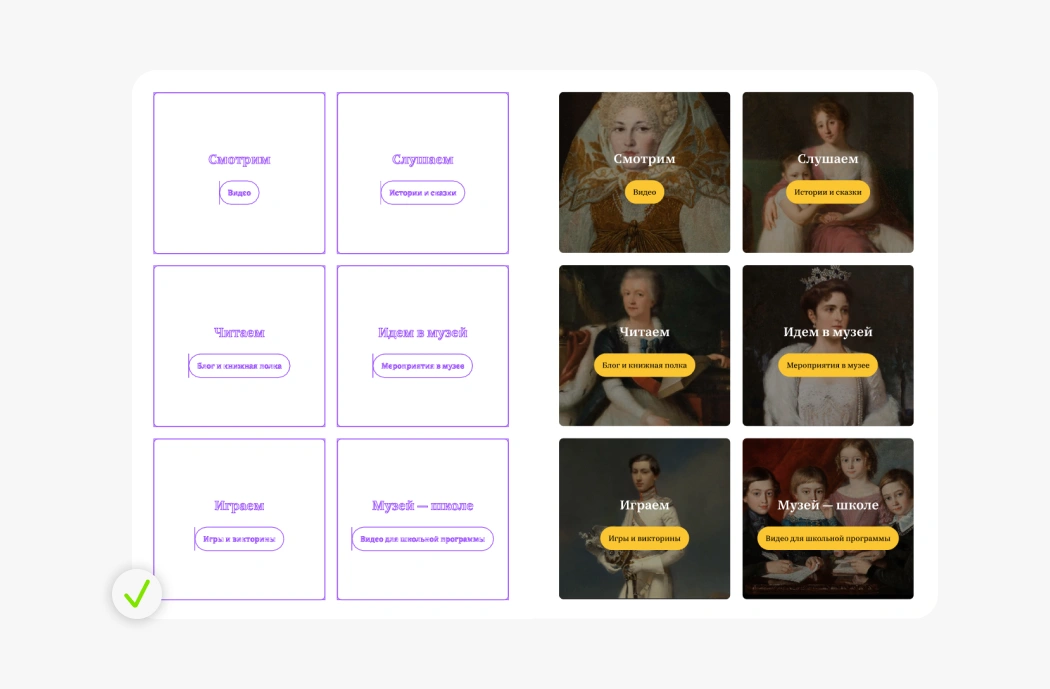The width and height of the screenshot is (1050, 689).
Task: Select the yellow «Блог и книжная полка» button
Action: point(644,365)
